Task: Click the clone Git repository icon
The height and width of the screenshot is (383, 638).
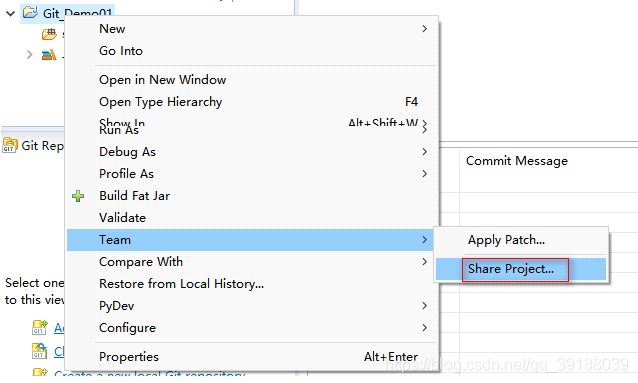Action: coord(39,351)
